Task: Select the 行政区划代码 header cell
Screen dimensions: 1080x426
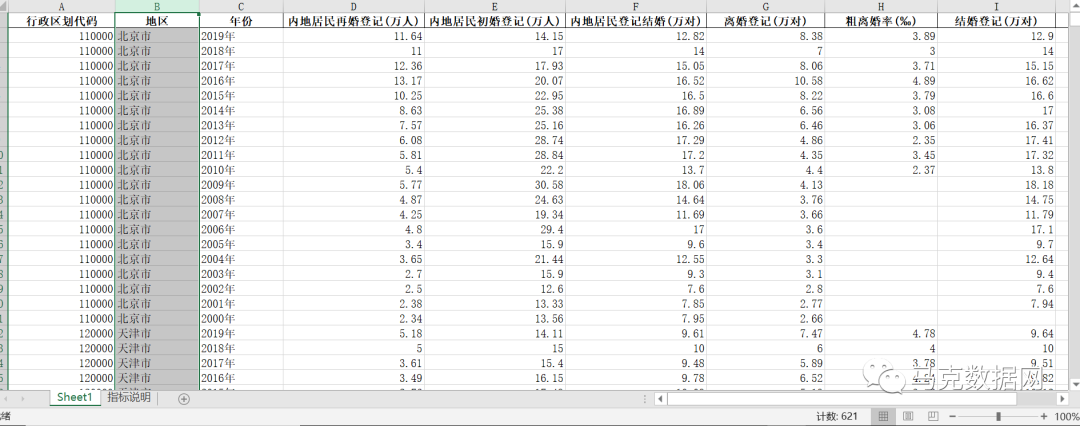Action: (x=61, y=21)
